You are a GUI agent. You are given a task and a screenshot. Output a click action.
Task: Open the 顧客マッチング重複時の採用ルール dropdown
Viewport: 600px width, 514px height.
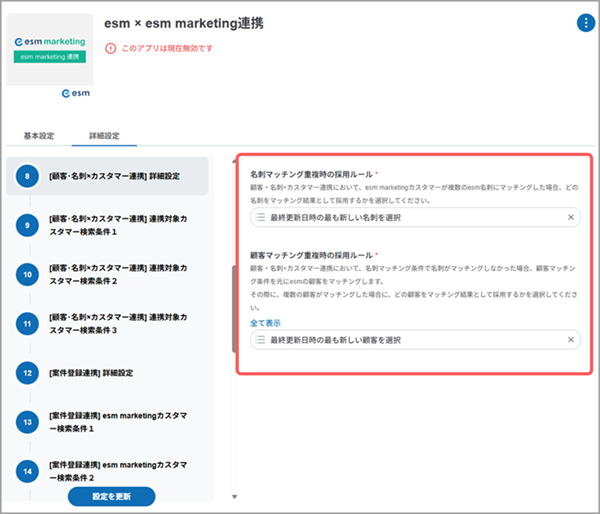410,340
